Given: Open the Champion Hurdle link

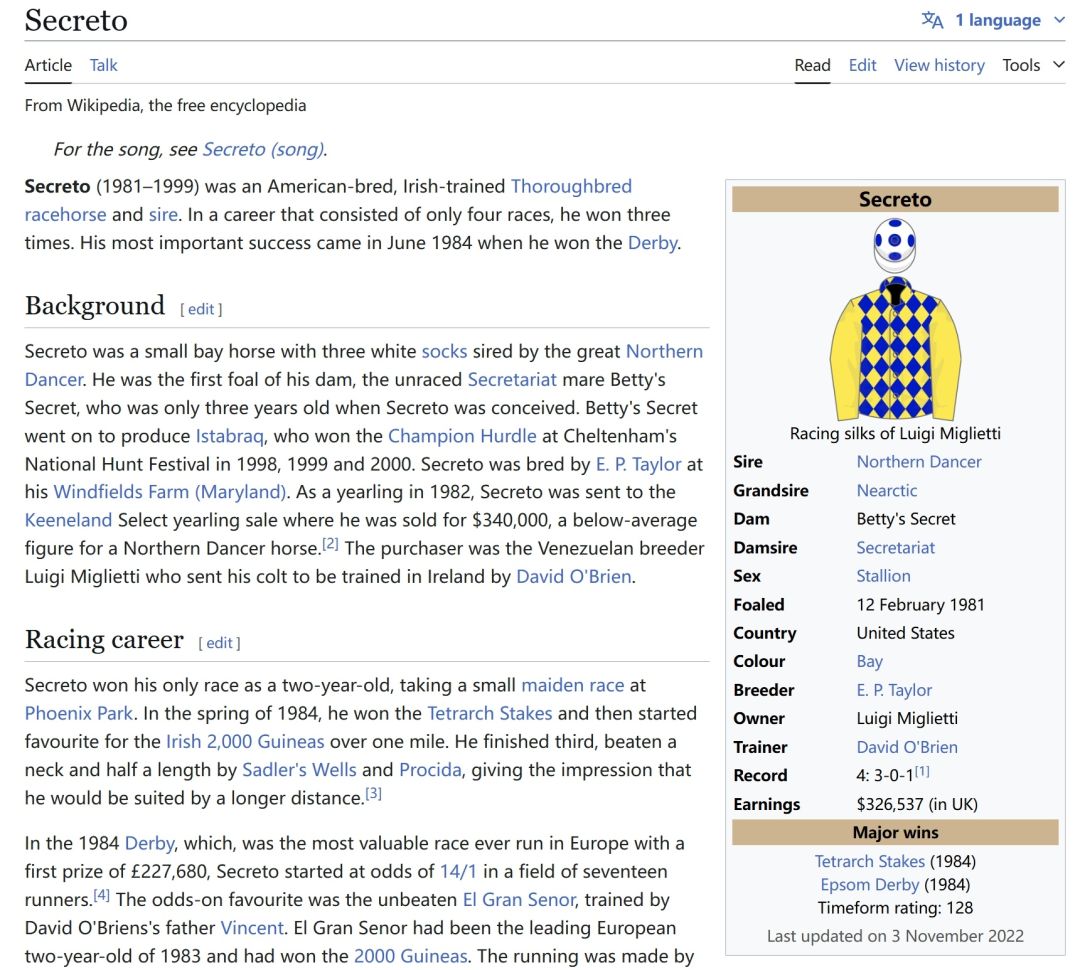Looking at the screenshot, I should tap(462, 436).
